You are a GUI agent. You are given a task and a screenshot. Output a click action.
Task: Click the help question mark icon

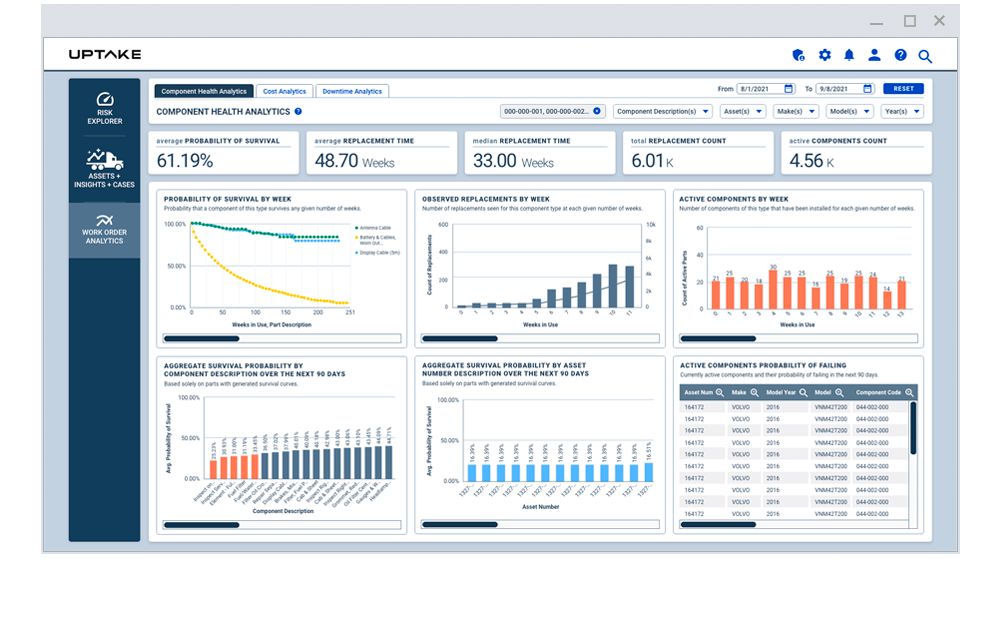click(899, 55)
